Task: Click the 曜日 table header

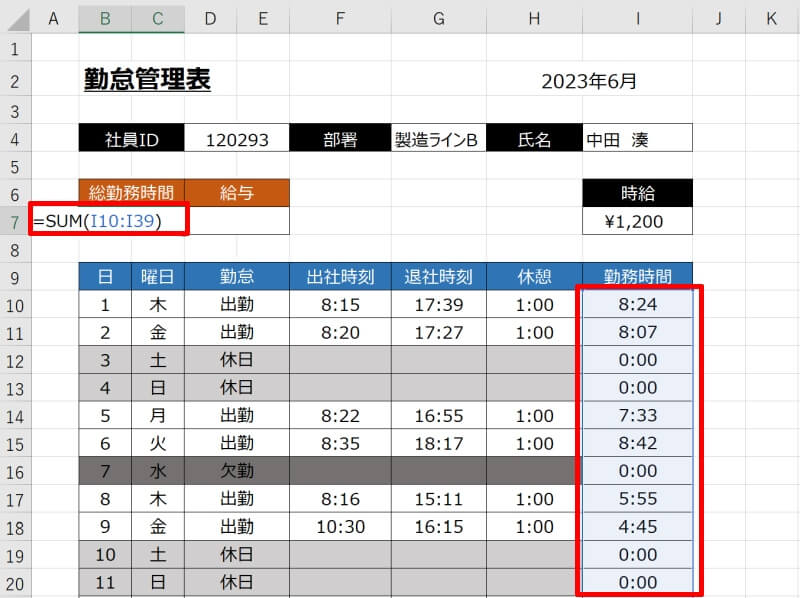Action: pyautogui.click(x=158, y=277)
